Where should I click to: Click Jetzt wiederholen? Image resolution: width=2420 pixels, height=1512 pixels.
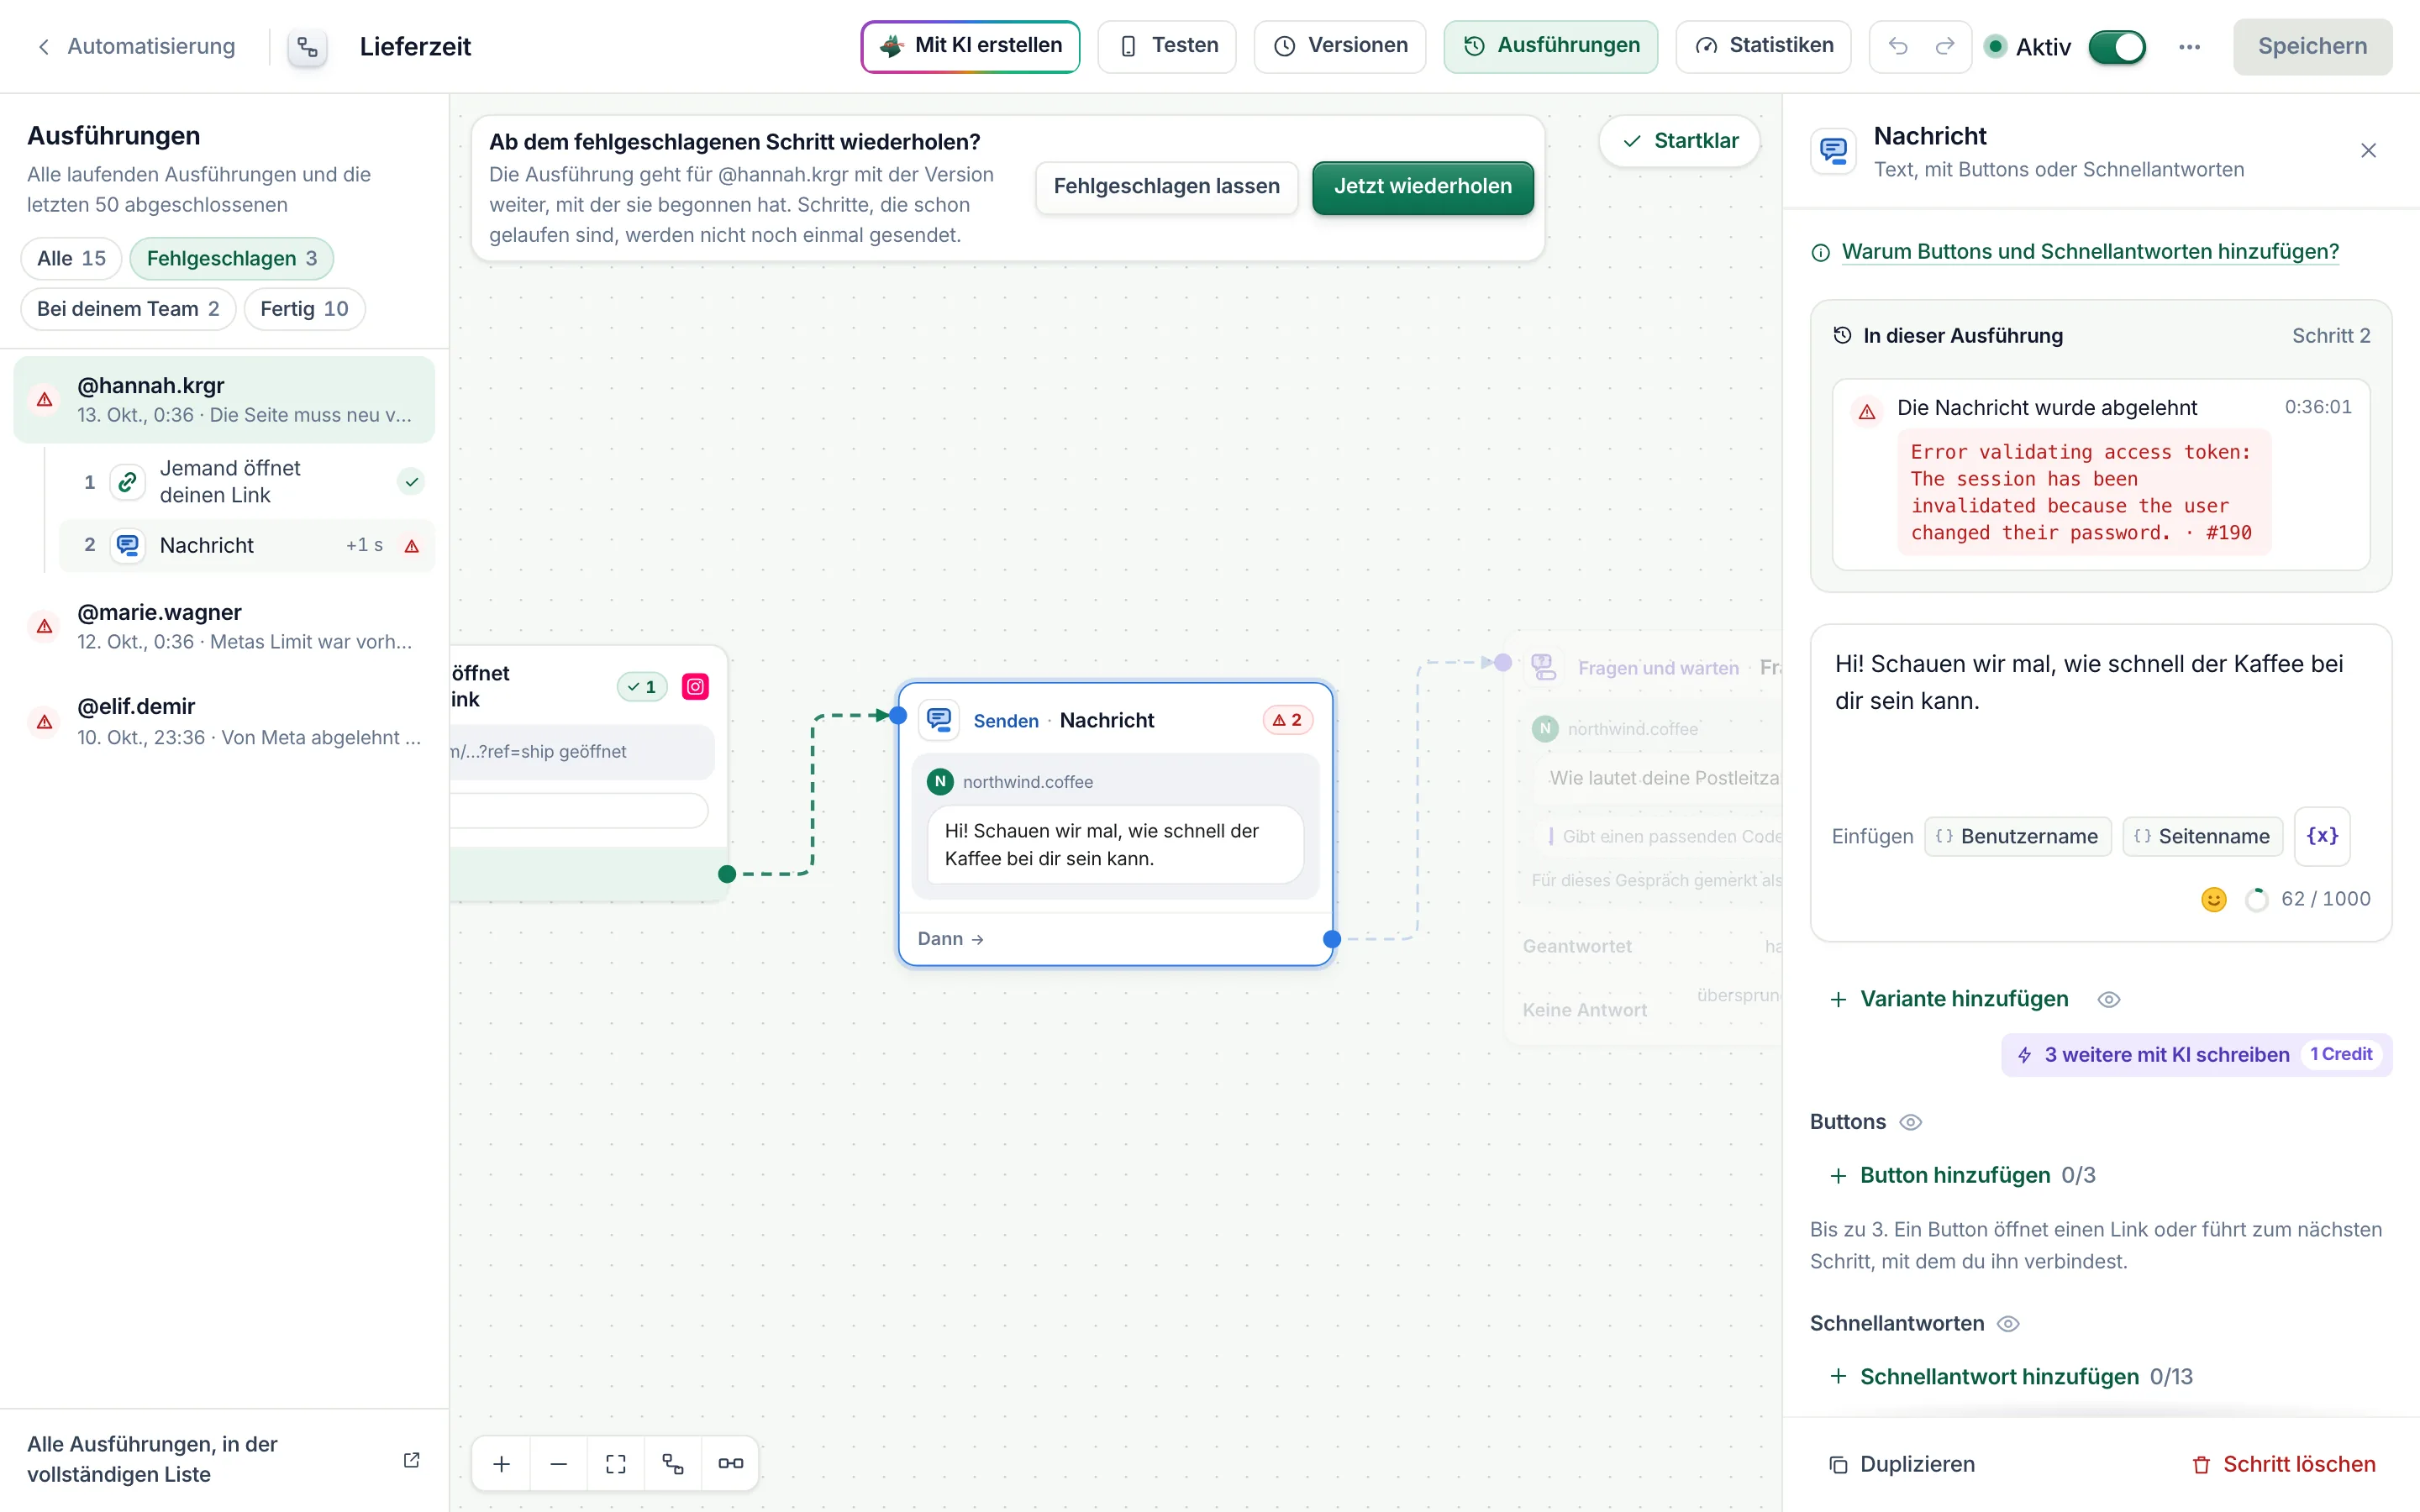point(1423,187)
